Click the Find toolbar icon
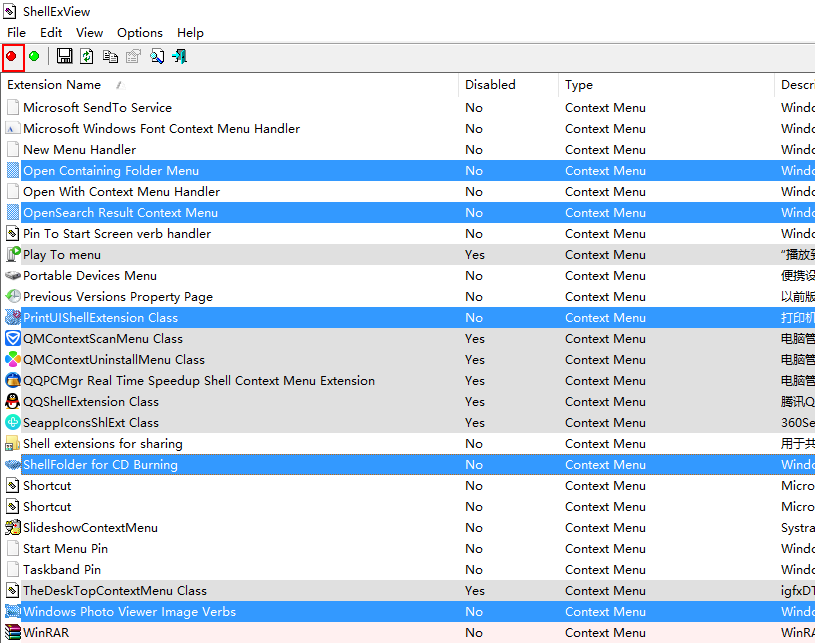The height and width of the screenshot is (643, 815). tap(157, 56)
